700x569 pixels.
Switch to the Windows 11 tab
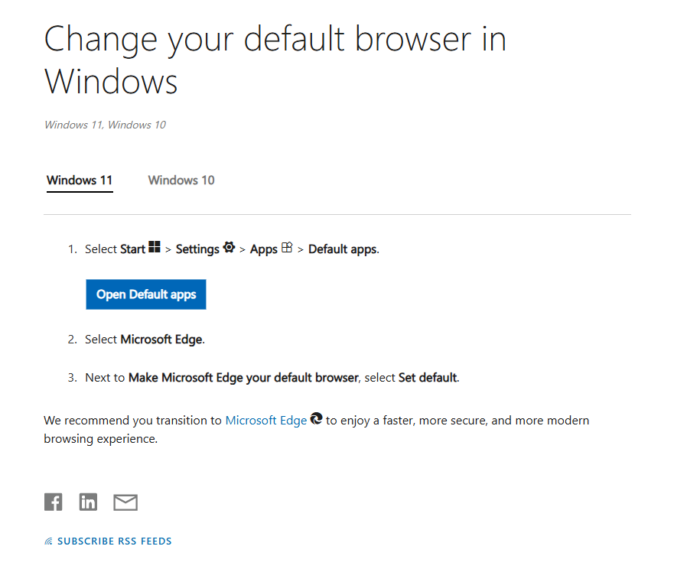(79, 180)
